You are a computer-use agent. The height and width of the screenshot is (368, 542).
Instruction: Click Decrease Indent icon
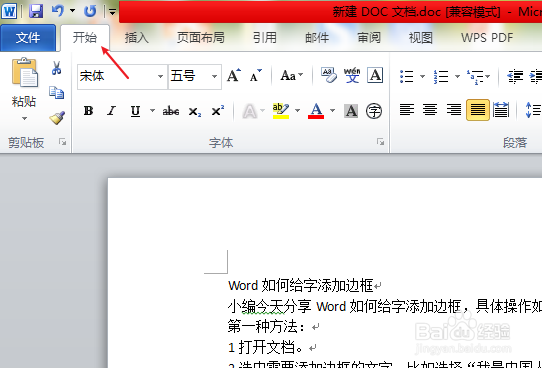515,76
